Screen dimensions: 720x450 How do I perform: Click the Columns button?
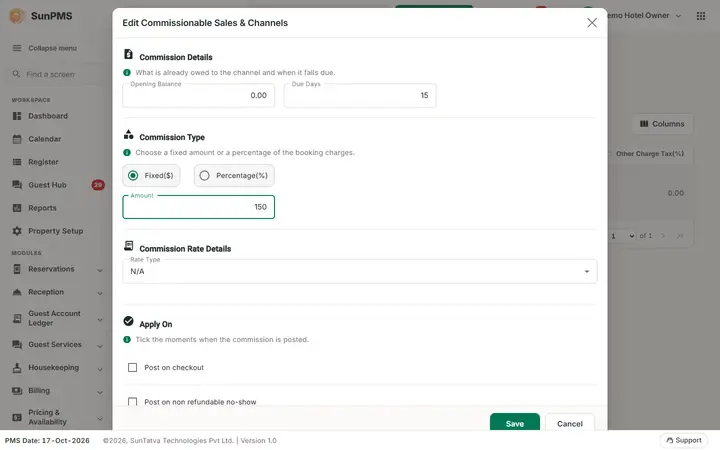click(x=662, y=124)
